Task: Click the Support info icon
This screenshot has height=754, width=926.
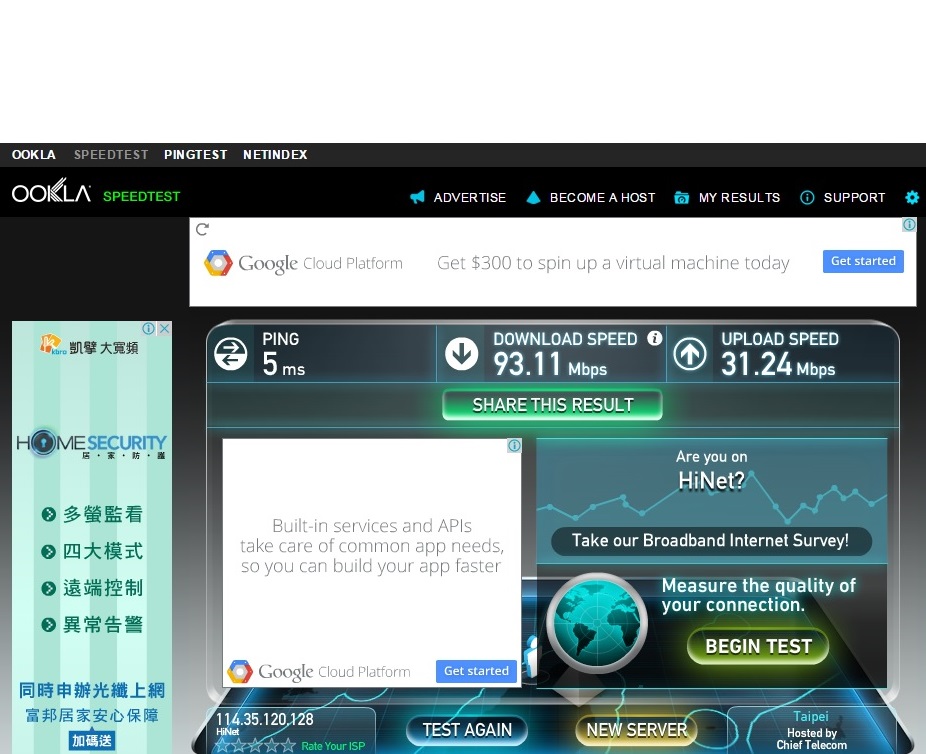Action: point(807,197)
